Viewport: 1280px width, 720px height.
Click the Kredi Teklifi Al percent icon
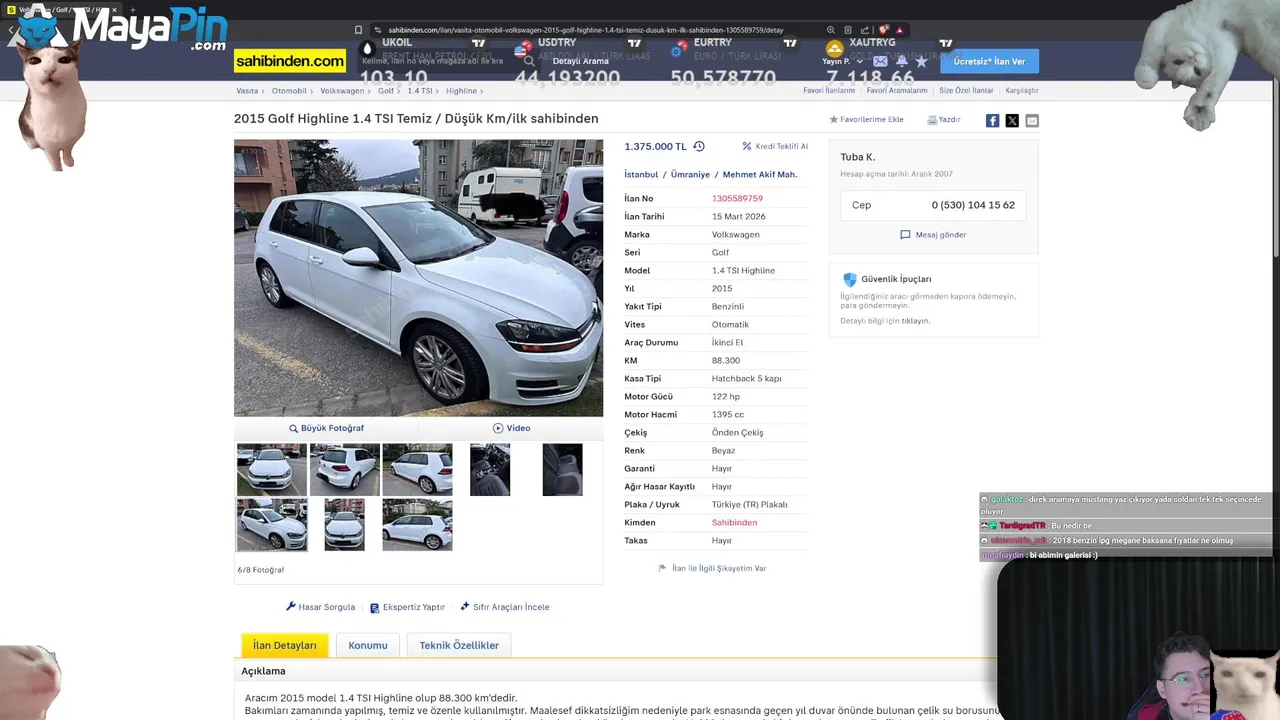[747, 146]
